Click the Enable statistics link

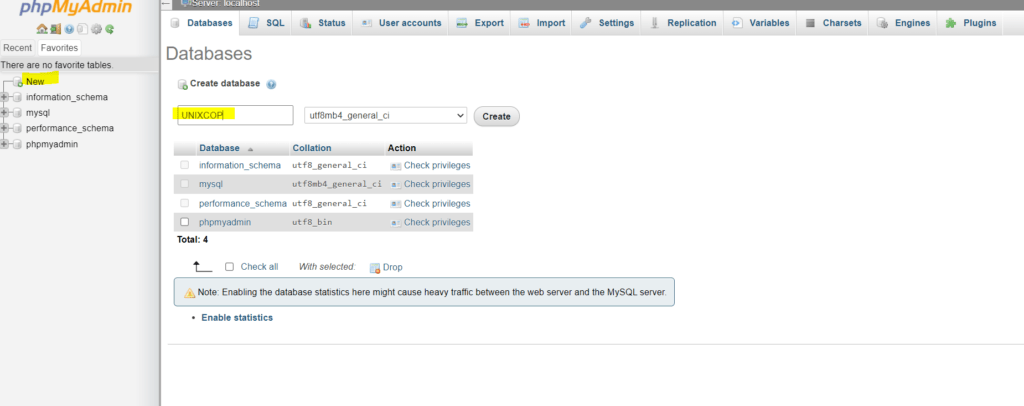click(237, 318)
